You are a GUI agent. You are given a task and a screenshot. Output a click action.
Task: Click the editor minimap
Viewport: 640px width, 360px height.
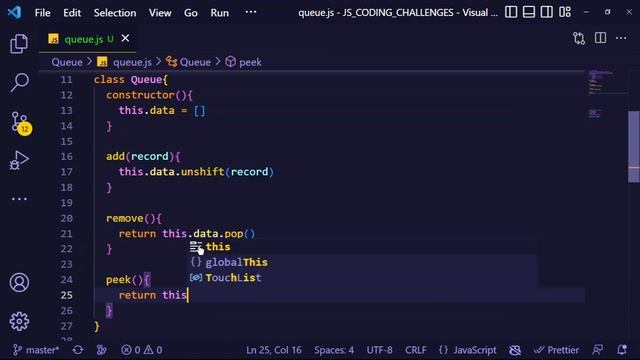click(606, 94)
